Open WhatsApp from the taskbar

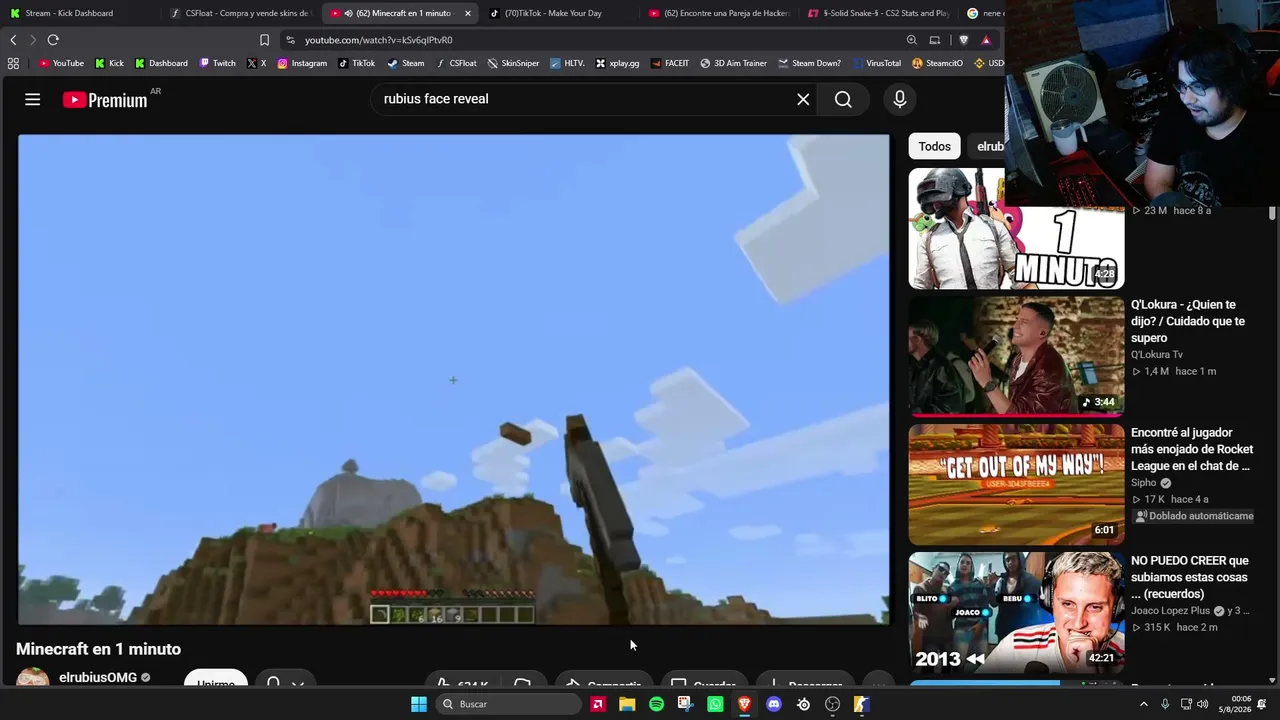point(715,704)
